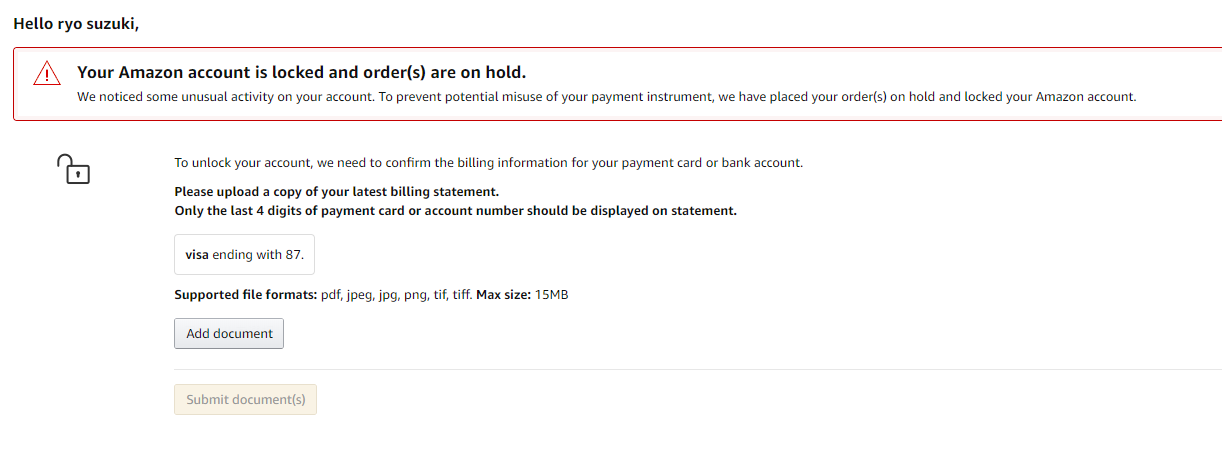The height and width of the screenshot is (456, 1222).
Task: Click the account locked alert heading
Action: point(301,72)
